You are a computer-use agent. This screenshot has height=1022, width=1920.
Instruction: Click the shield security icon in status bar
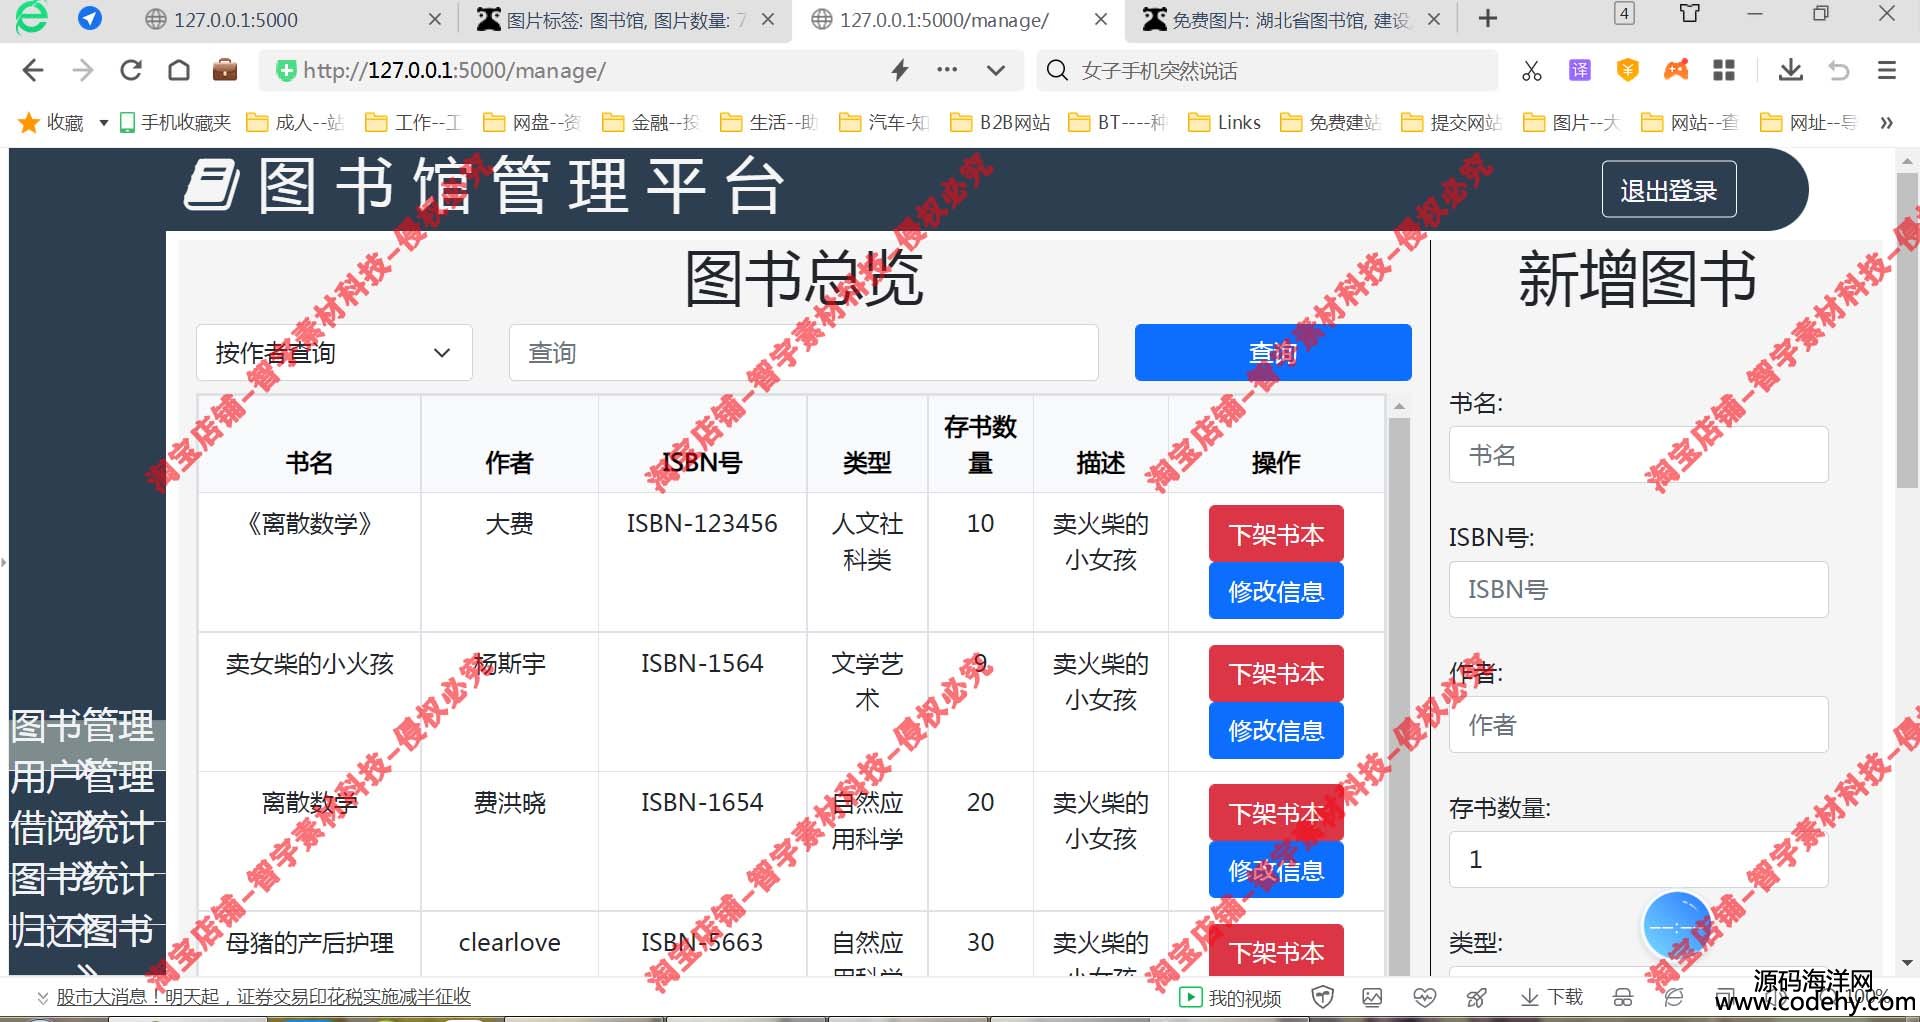click(x=1323, y=997)
